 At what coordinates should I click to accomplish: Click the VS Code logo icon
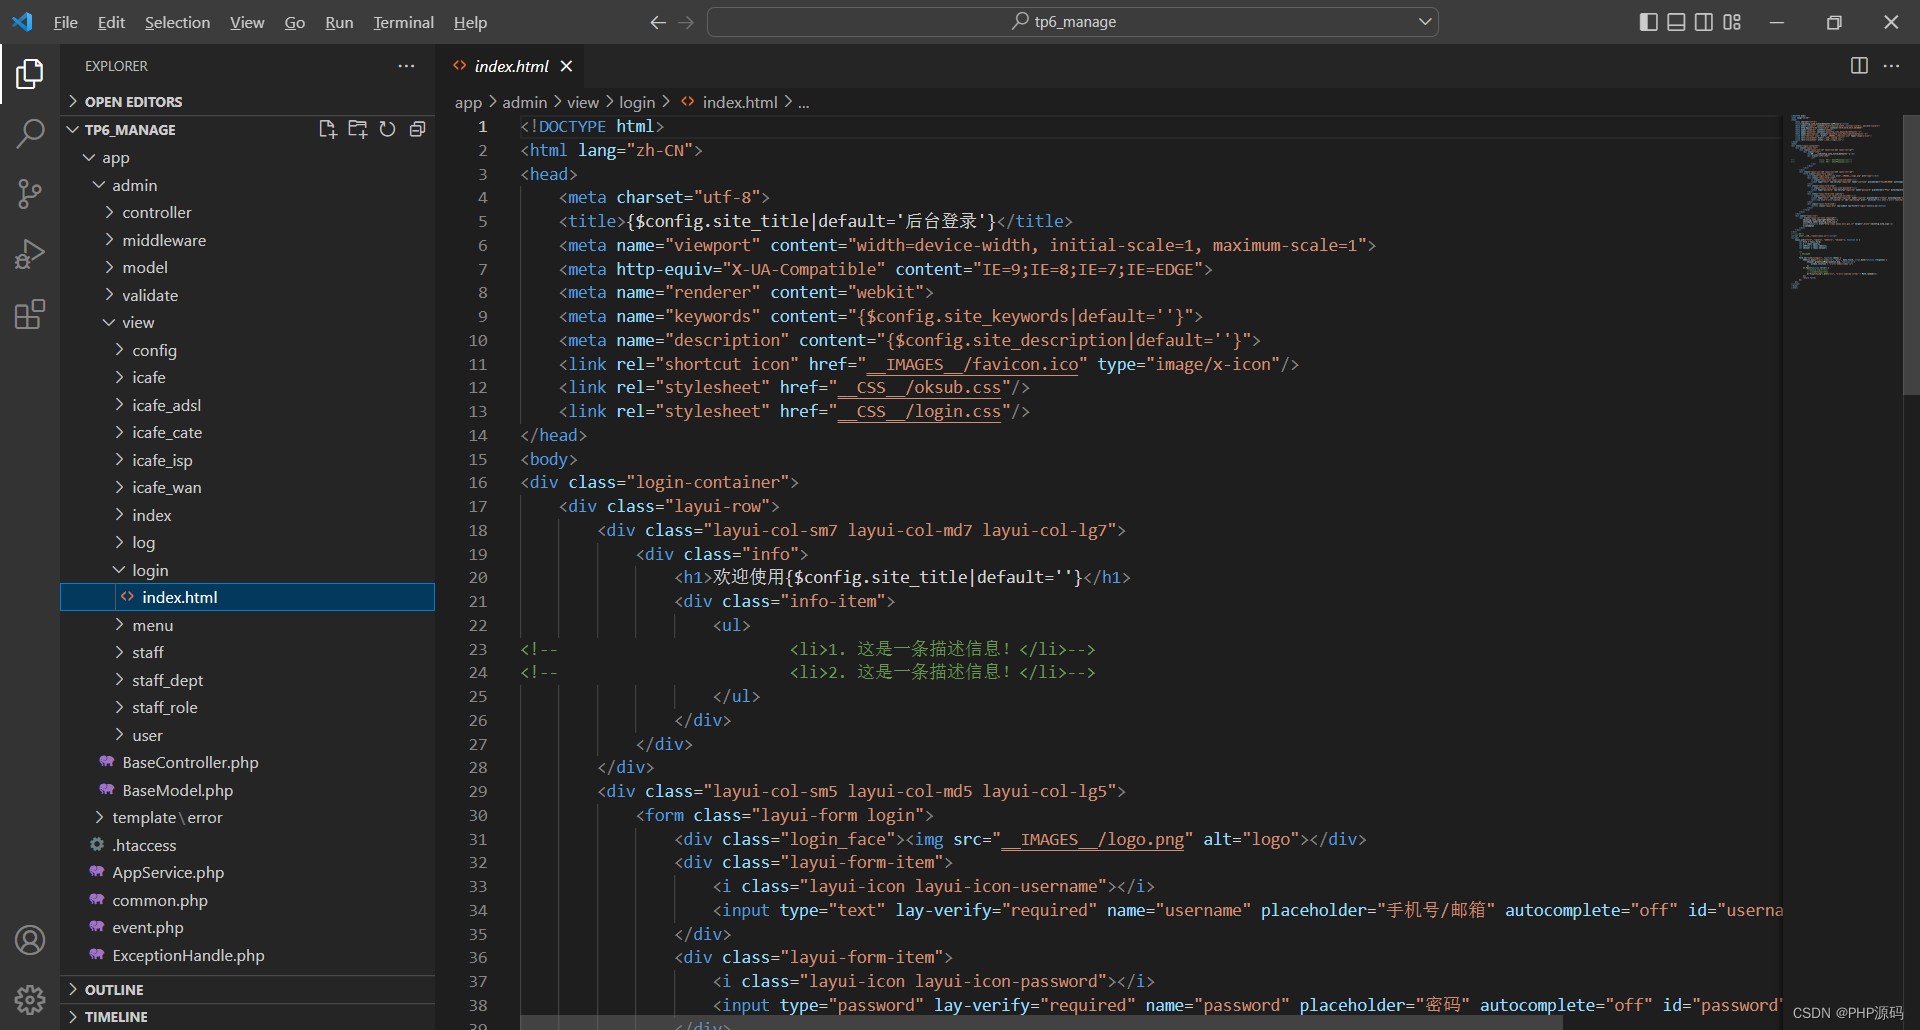22,22
